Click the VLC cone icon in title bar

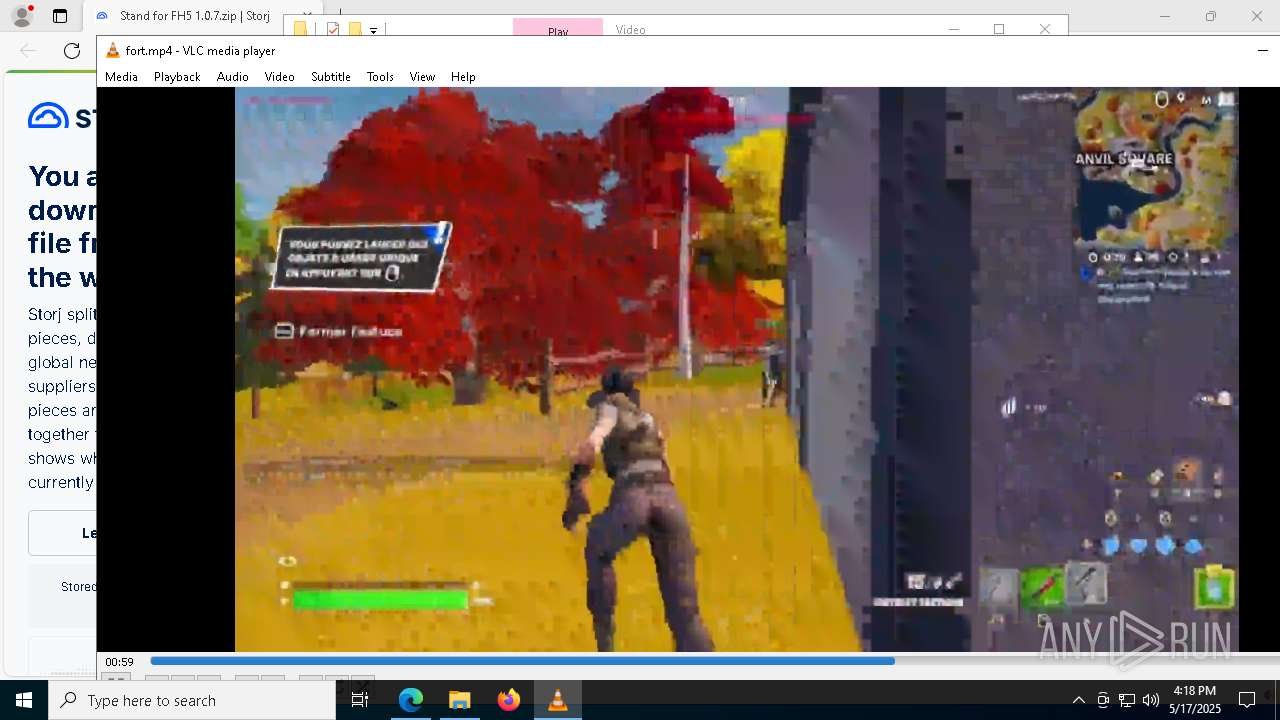pyautogui.click(x=113, y=51)
